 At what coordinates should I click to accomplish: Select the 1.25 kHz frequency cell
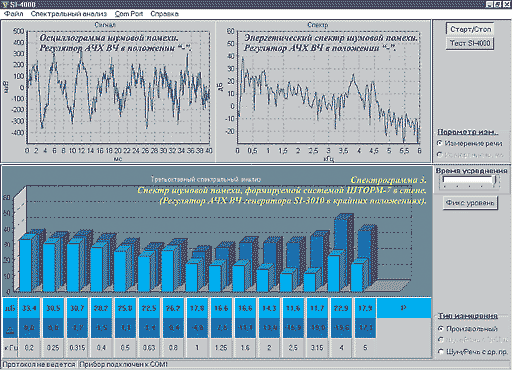coord(221,348)
